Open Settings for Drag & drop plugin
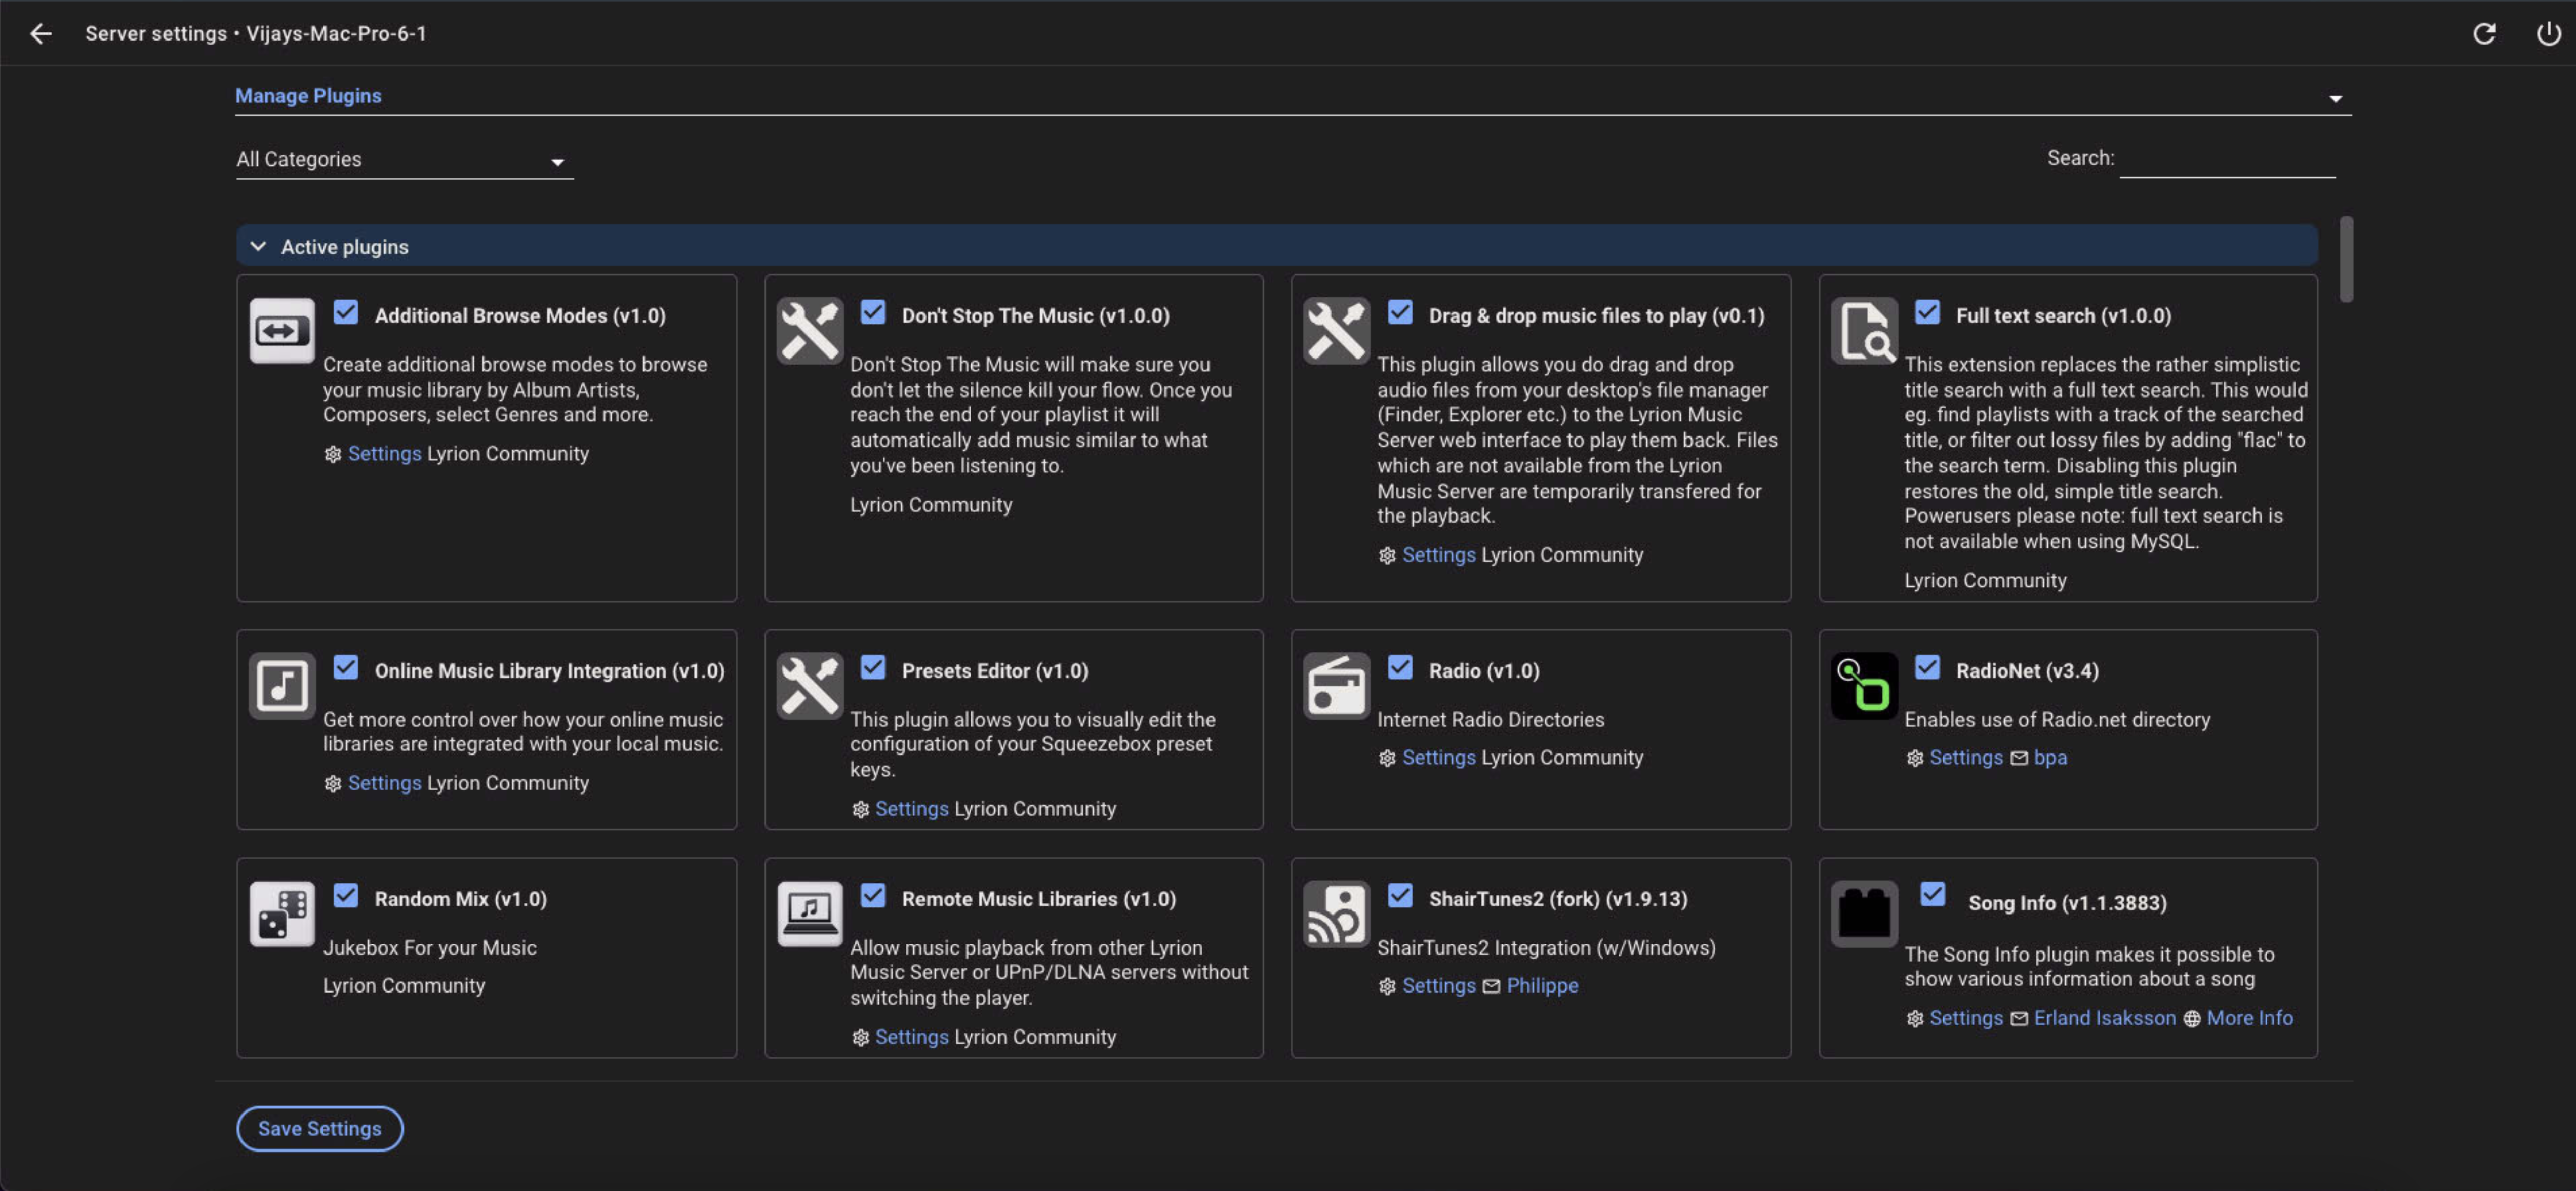2576x1191 pixels. click(x=1439, y=555)
